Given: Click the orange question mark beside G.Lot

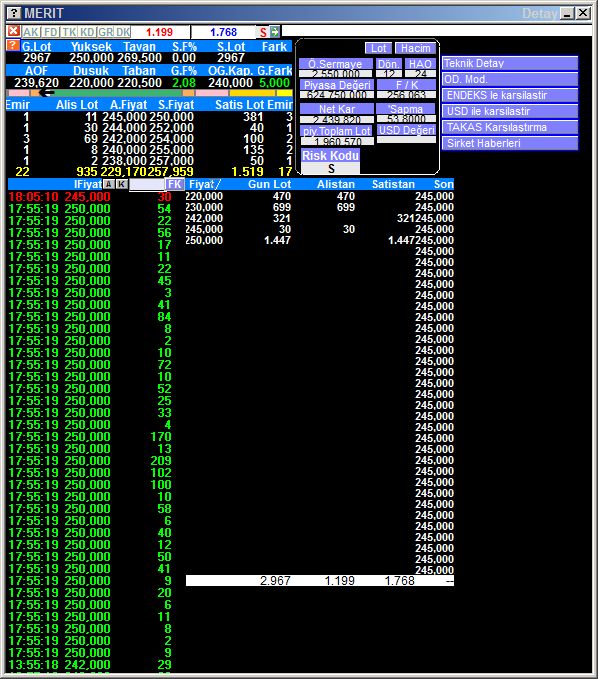Looking at the screenshot, I should click(x=13, y=45).
